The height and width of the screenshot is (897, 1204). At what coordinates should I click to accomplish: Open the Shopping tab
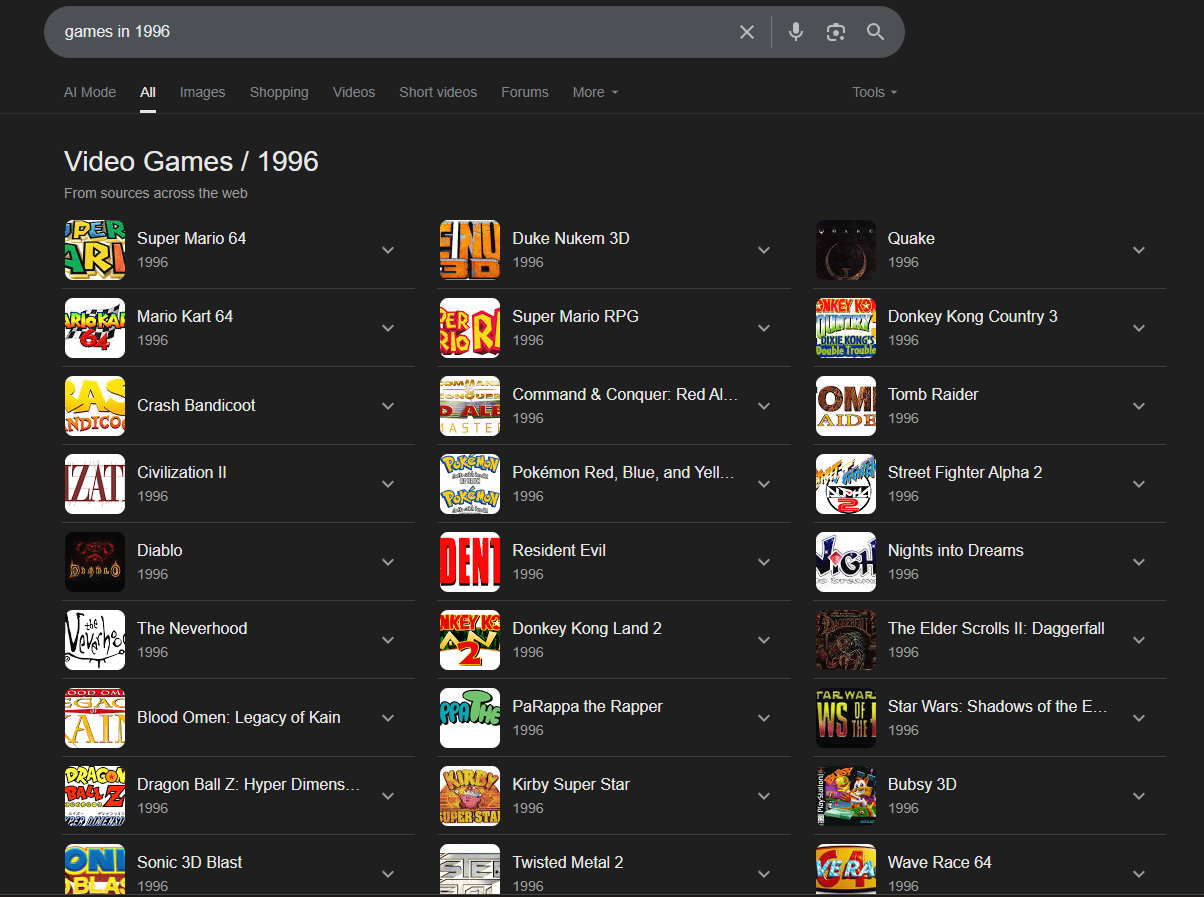tap(279, 92)
